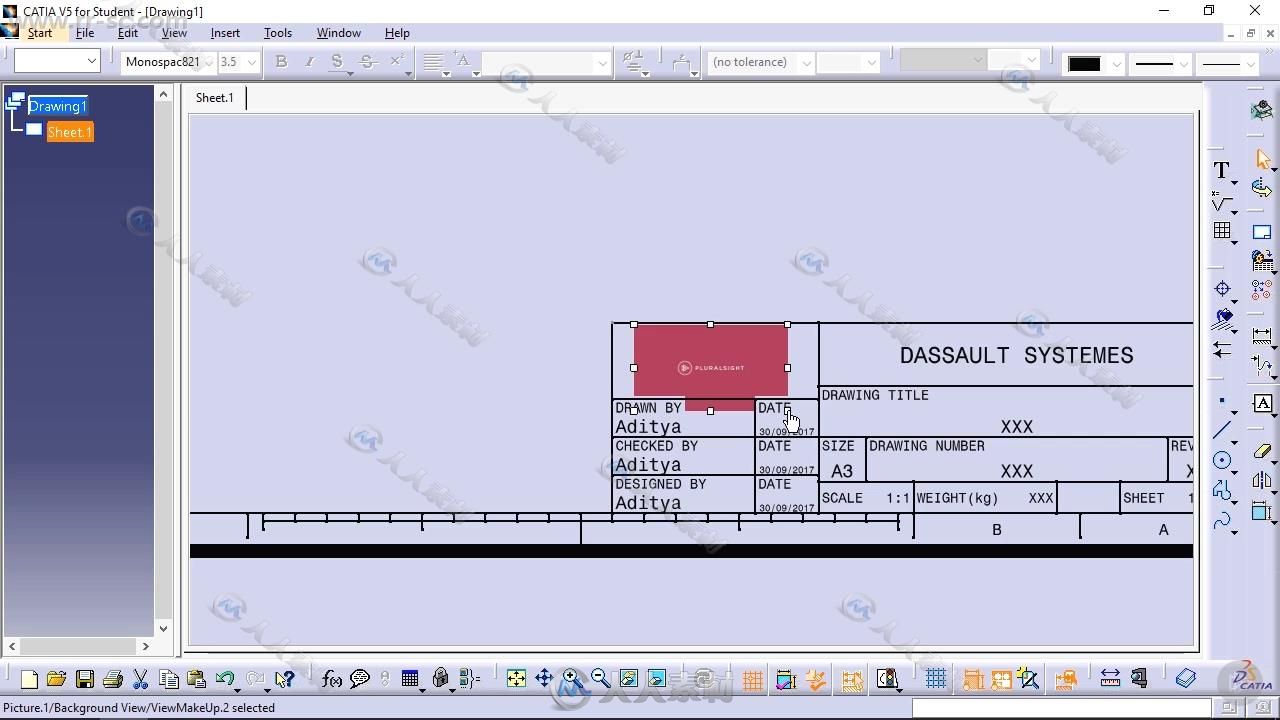Toggle Strikethrough text formatting
Image resolution: width=1280 pixels, height=720 pixels.
367,62
